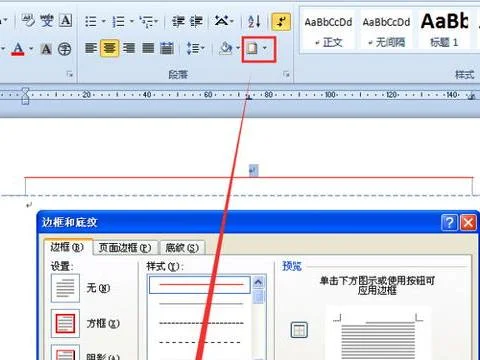Apply a multilevel list

click(146, 22)
